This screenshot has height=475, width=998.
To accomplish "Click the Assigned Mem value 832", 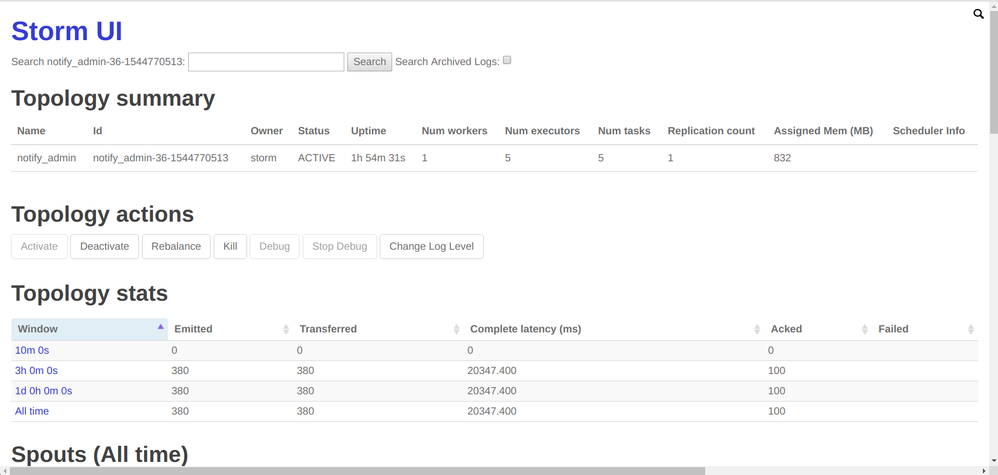I will pos(782,158).
